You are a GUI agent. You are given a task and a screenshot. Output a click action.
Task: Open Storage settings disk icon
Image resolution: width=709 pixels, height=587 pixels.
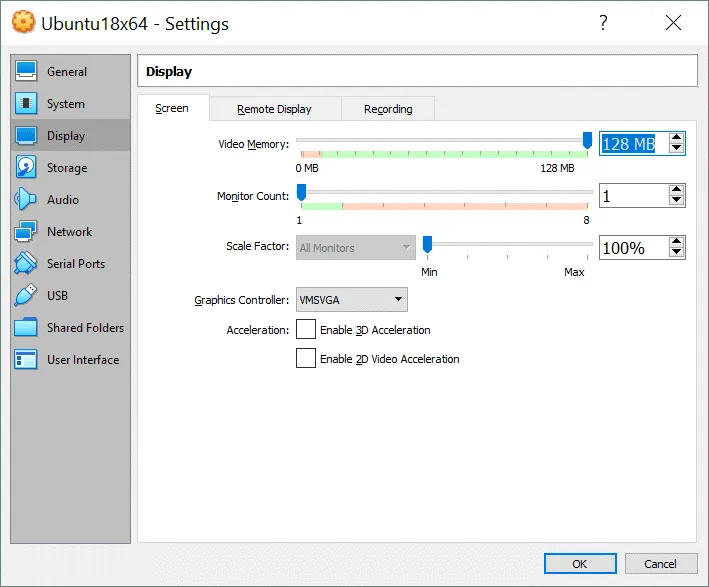[27, 168]
